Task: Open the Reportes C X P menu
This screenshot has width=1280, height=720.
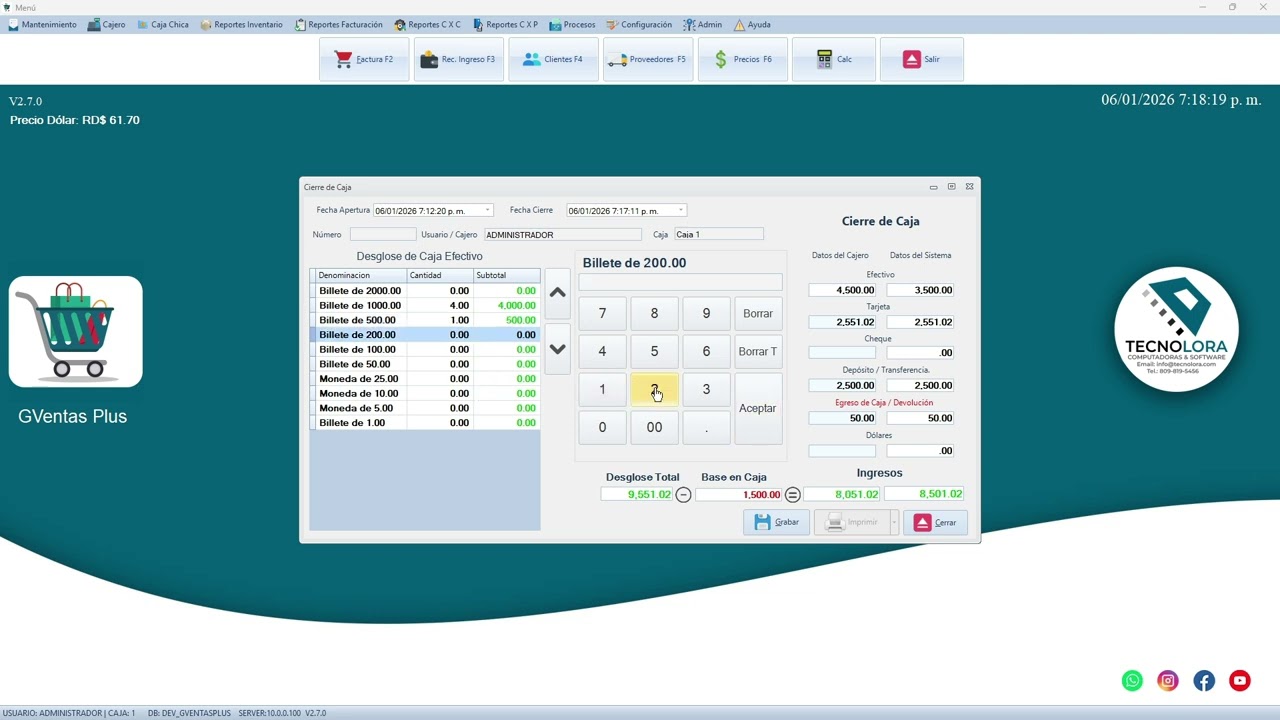Action: click(x=505, y=24)
